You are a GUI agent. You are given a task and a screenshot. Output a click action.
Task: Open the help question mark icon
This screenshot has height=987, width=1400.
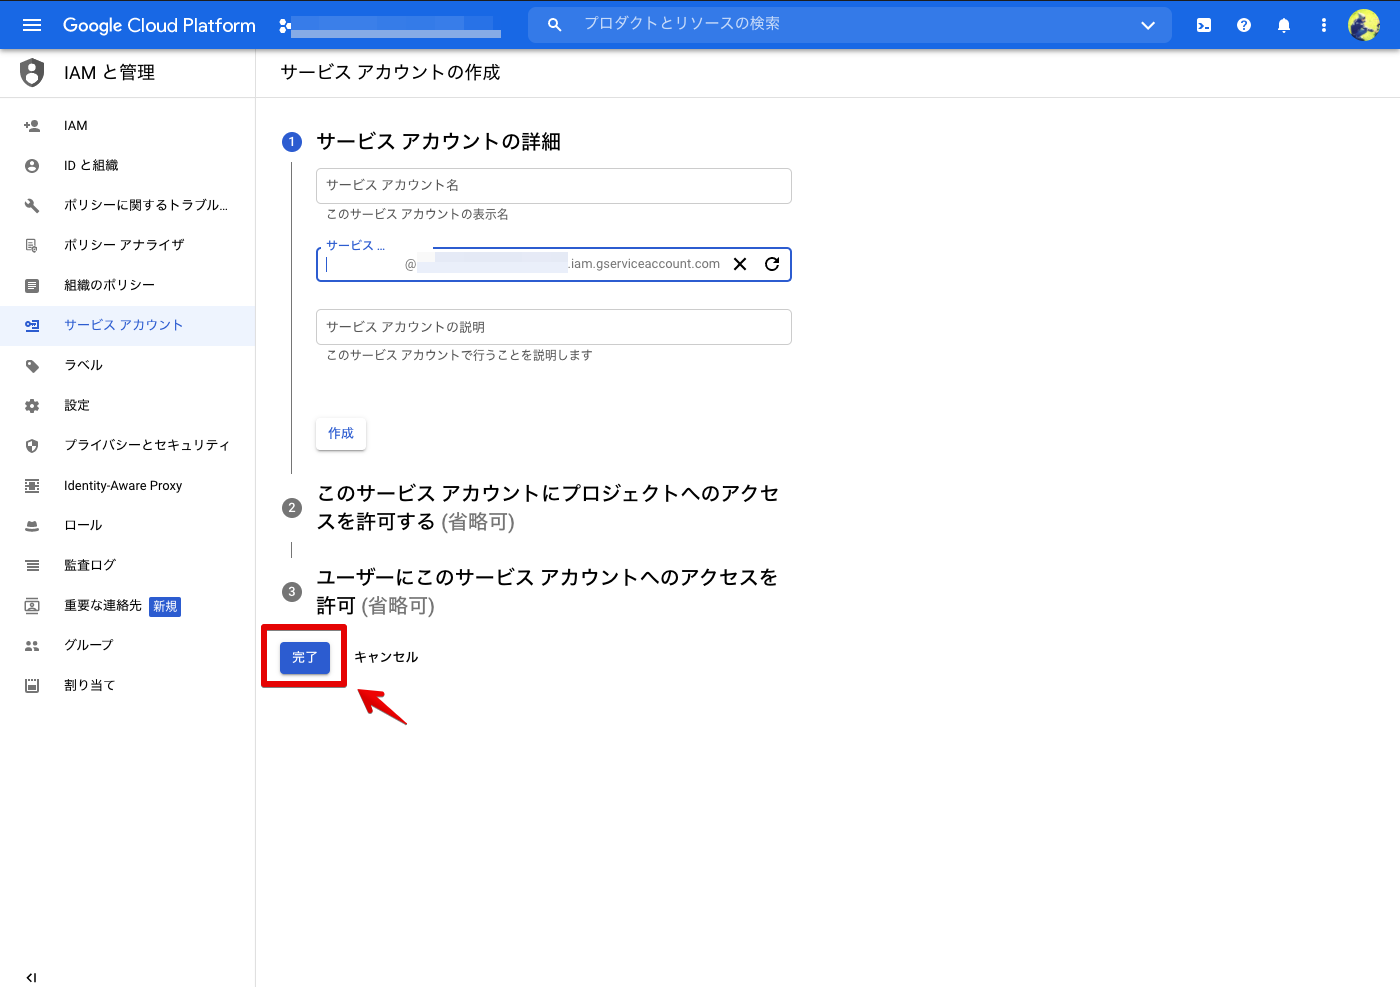click(1244, 25)
